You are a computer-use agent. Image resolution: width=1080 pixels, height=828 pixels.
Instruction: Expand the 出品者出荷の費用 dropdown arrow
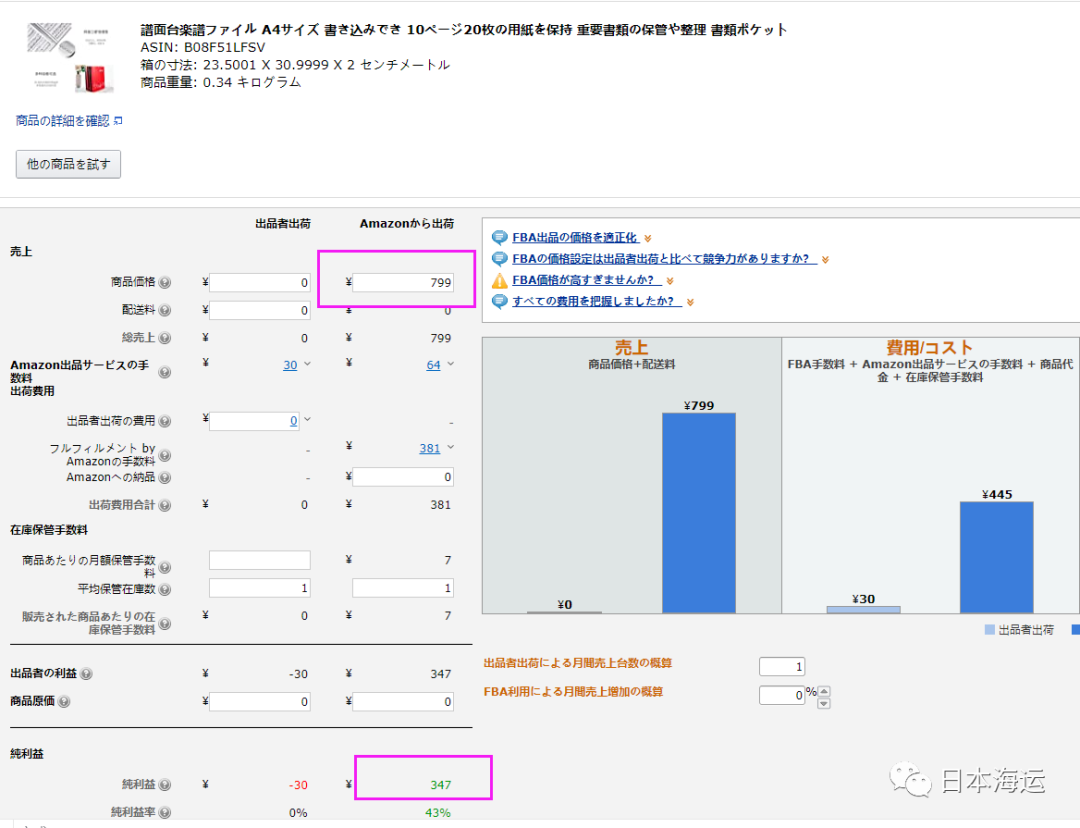click(x=307, y=419)
